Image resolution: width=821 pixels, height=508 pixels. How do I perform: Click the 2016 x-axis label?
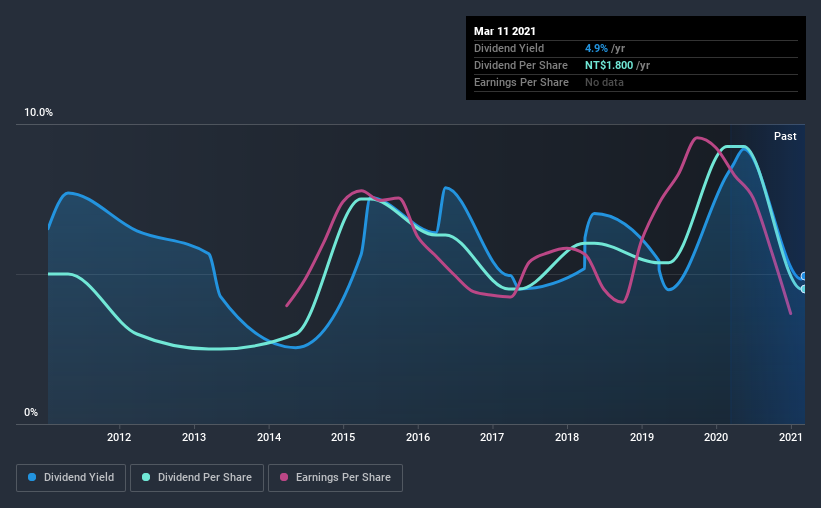[418, 437]
